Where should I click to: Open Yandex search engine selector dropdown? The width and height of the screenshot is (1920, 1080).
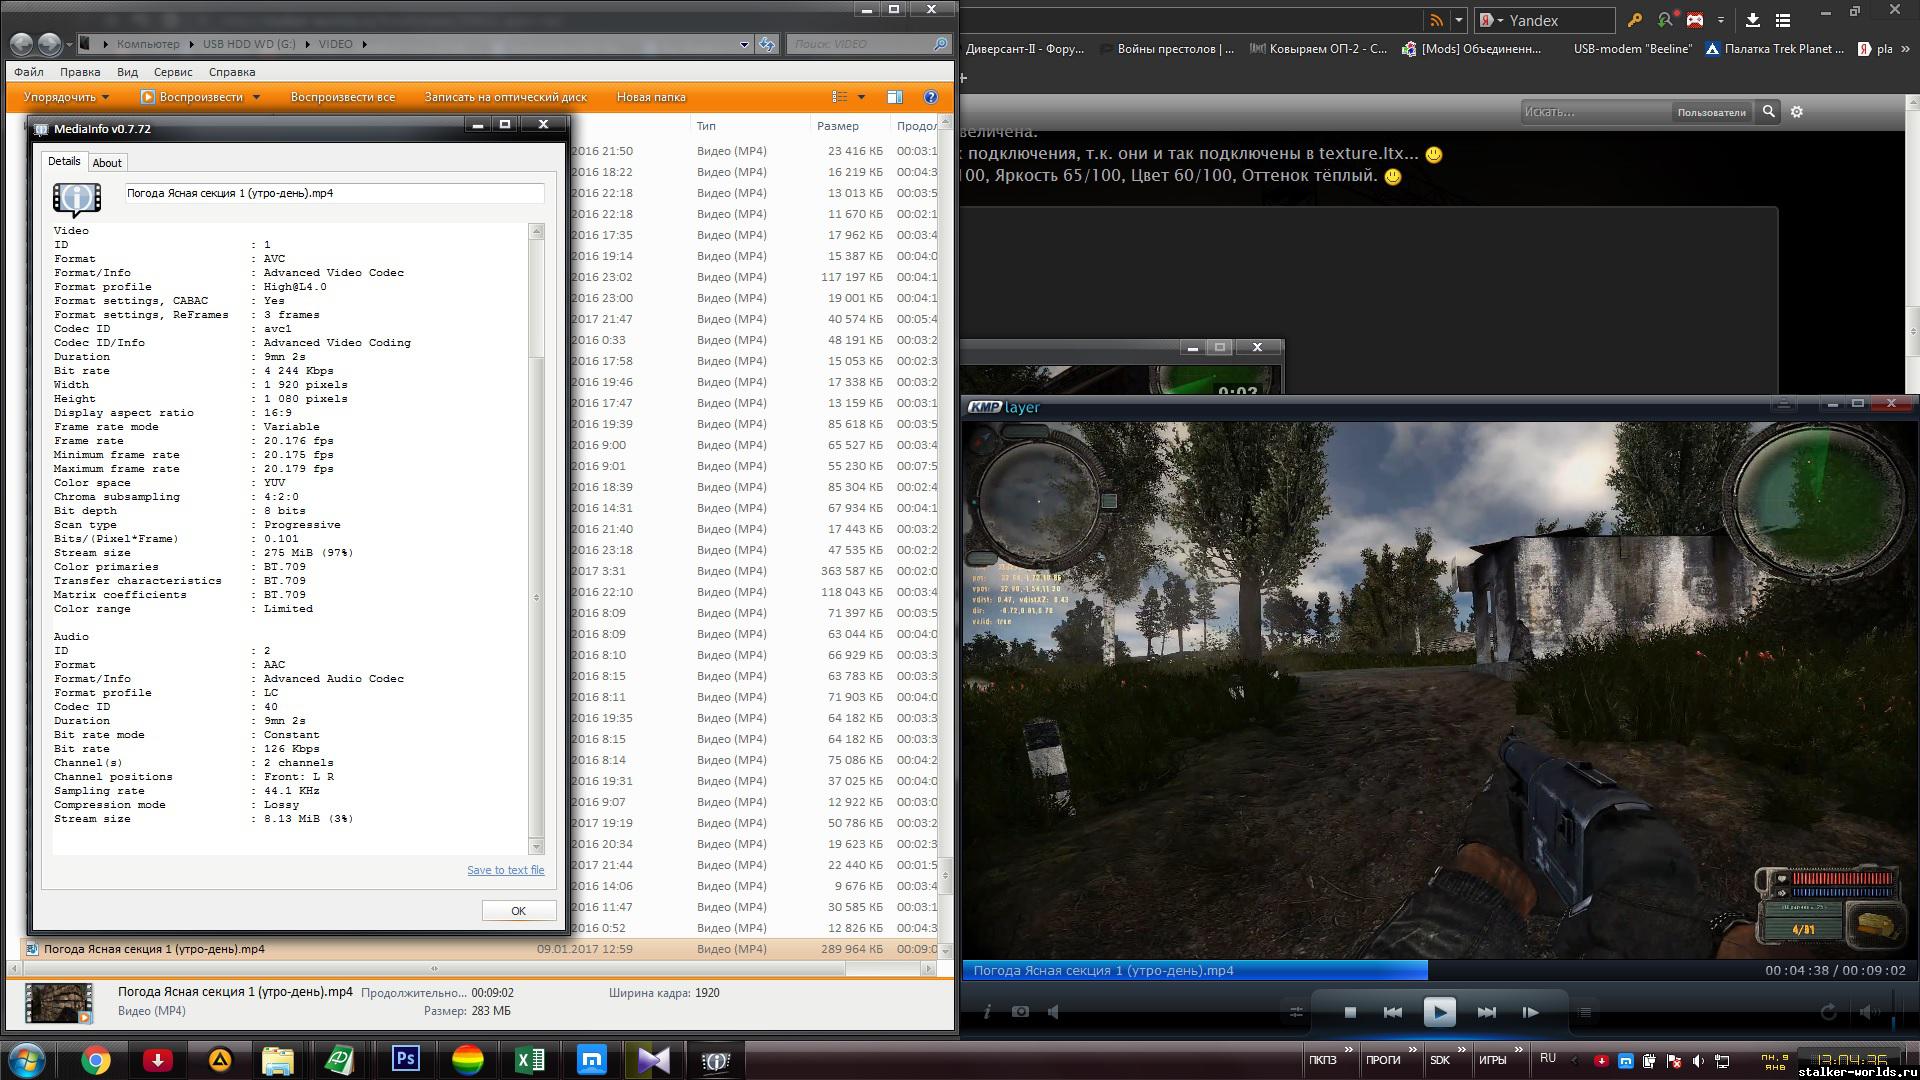click(1492, 20)
